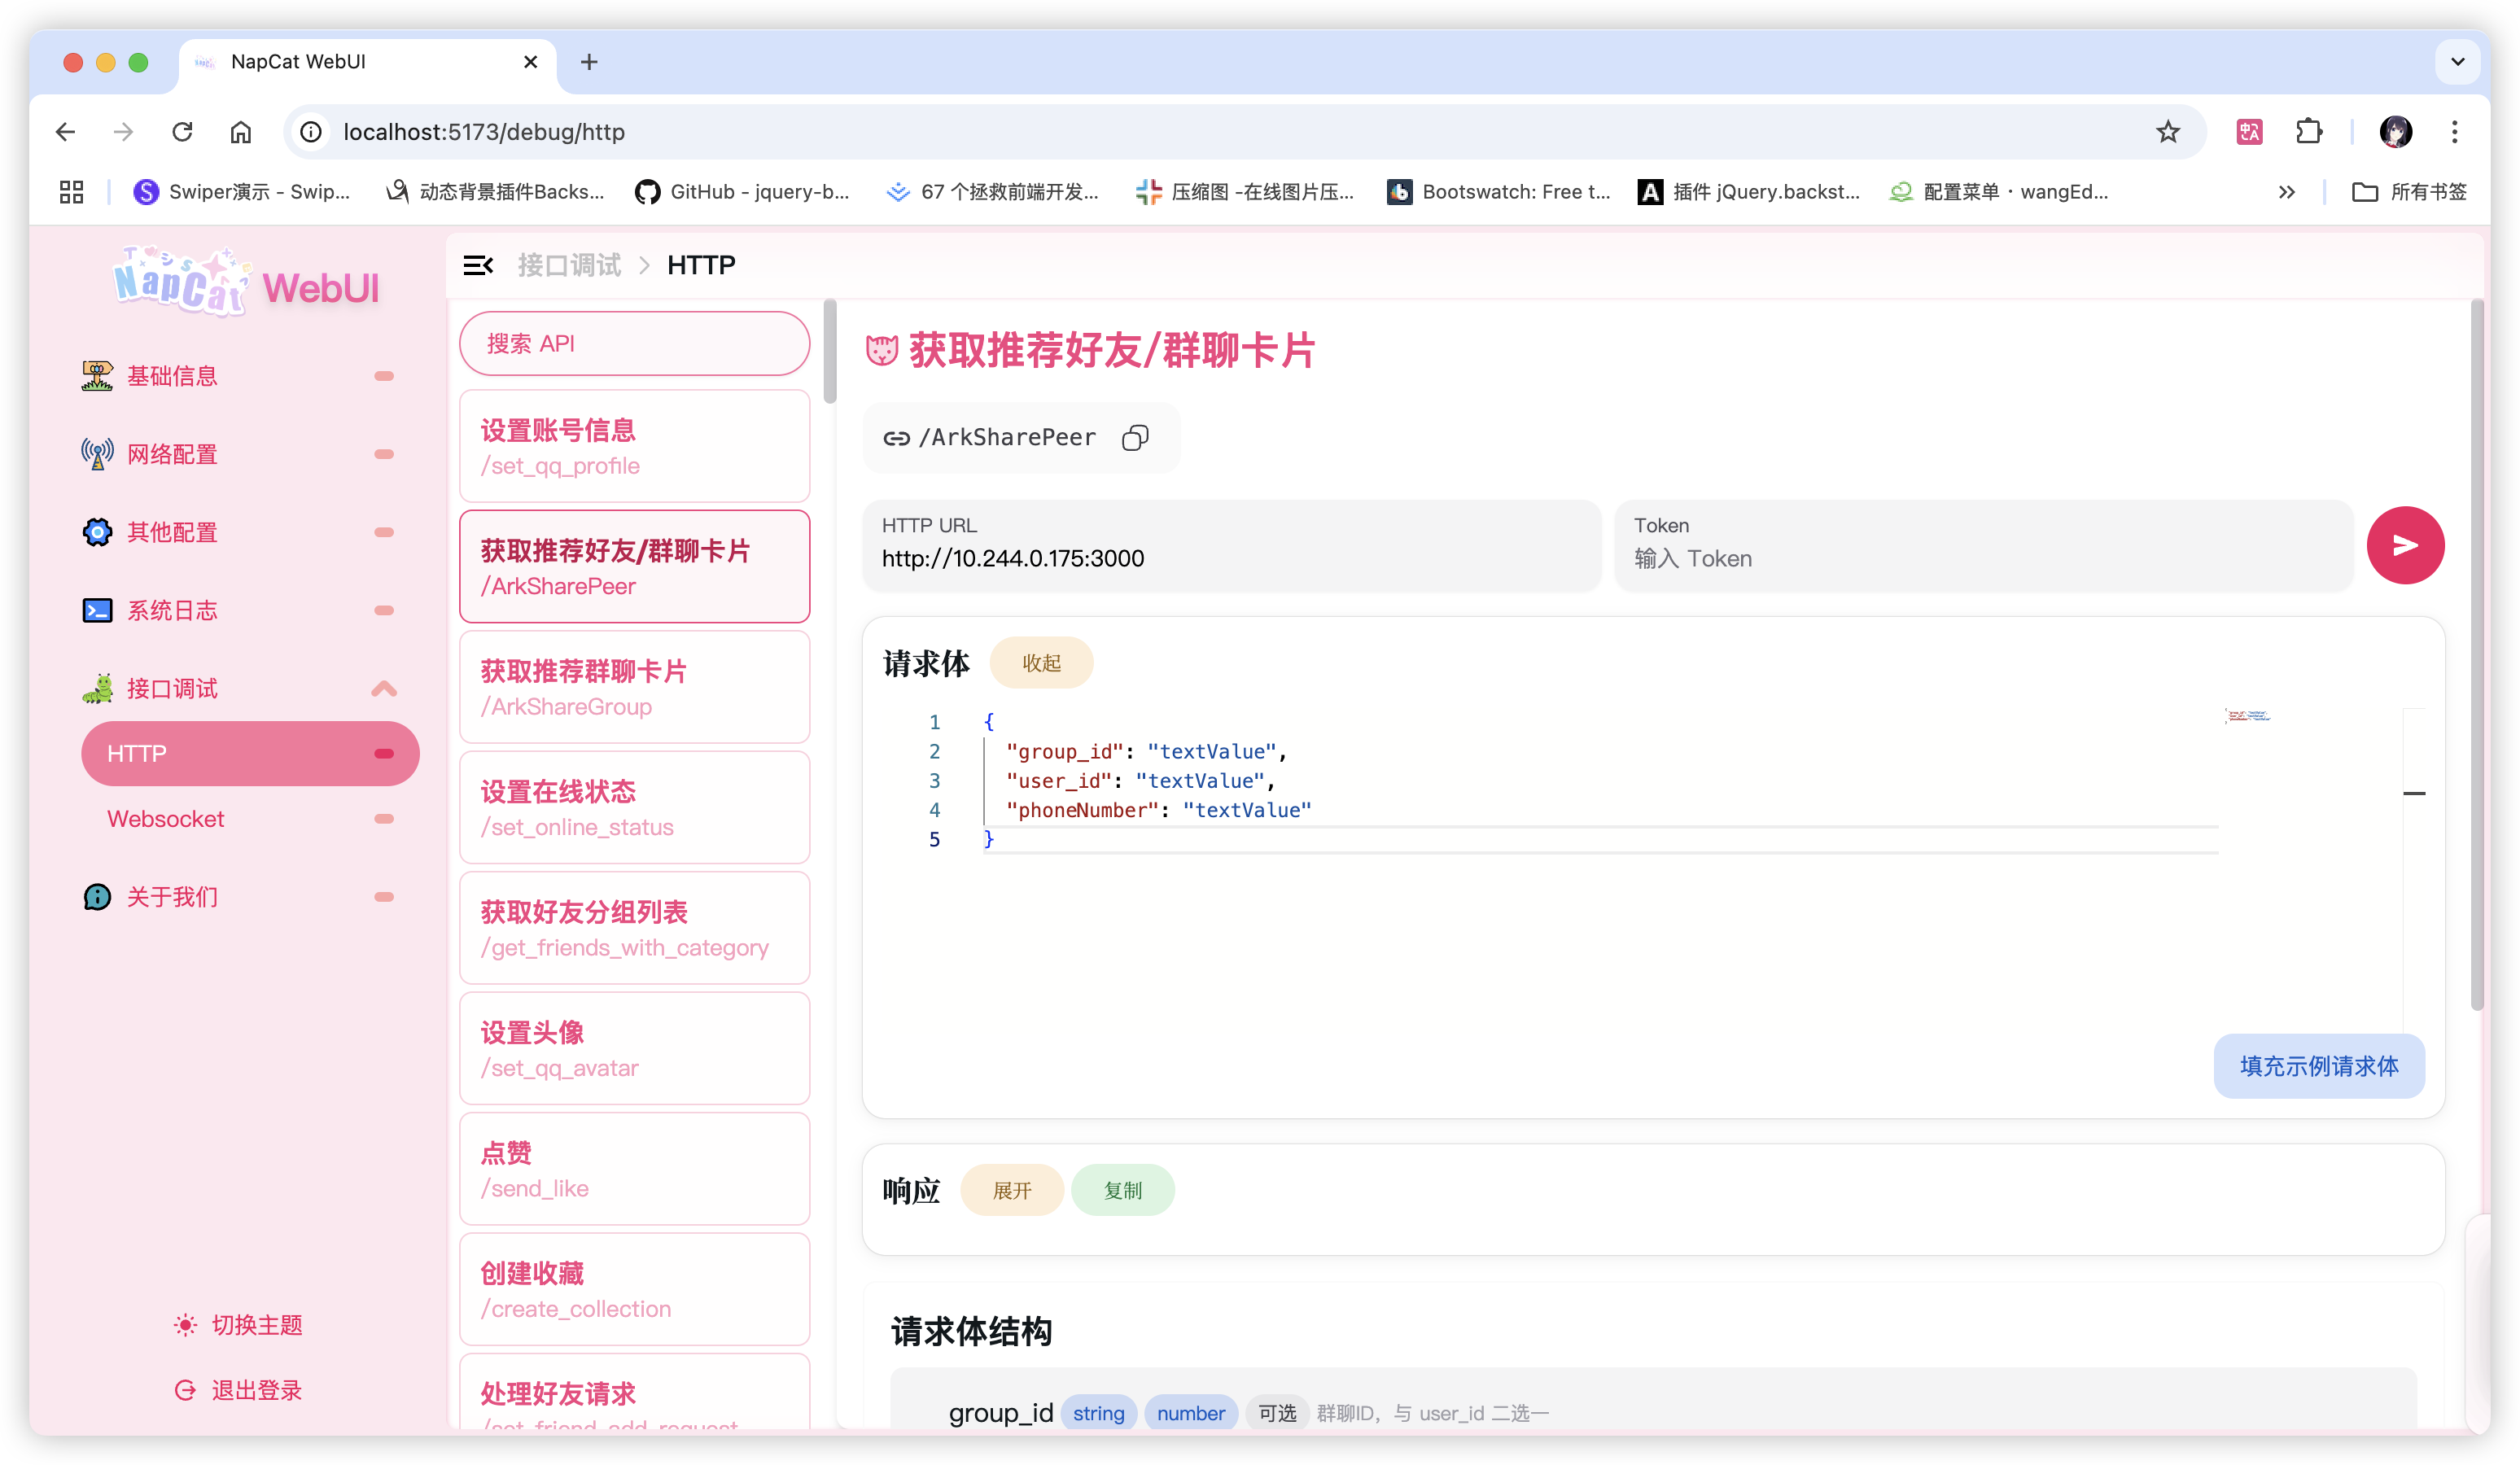Click the green 复制 response button
The image size is (2520, 1465).
[x=1123, y=1190]
